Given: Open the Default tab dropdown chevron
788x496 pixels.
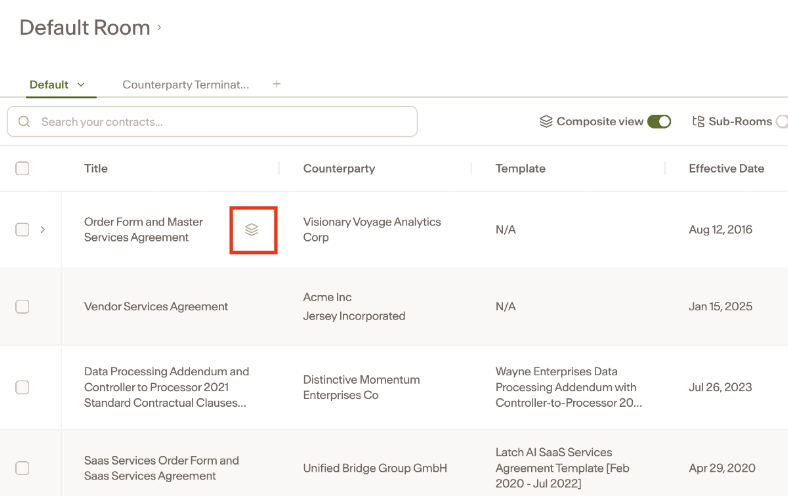Looking at the screenshot, I should tap(81, 85).
